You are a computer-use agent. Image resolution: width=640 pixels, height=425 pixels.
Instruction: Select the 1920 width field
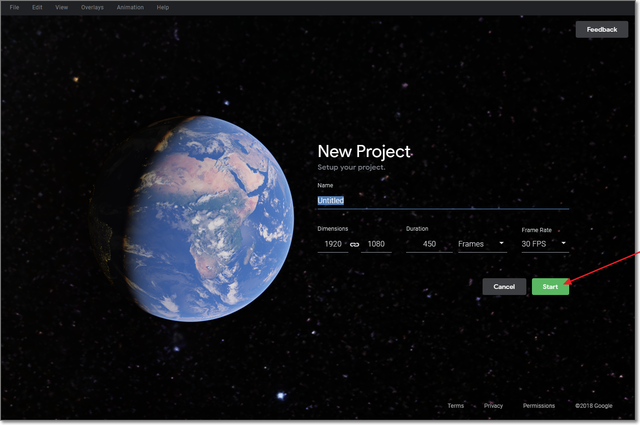[332, 244]
